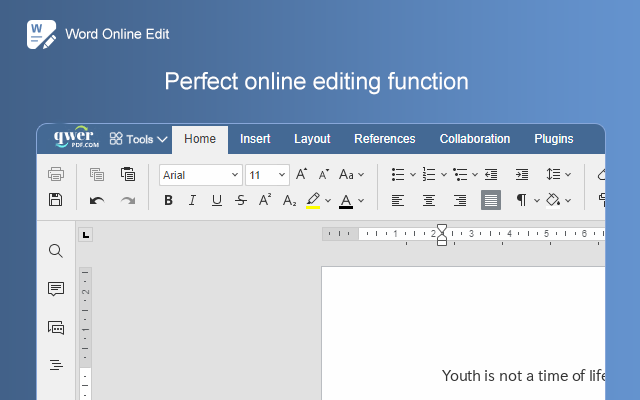Click the Redo arrow icon

128,200
